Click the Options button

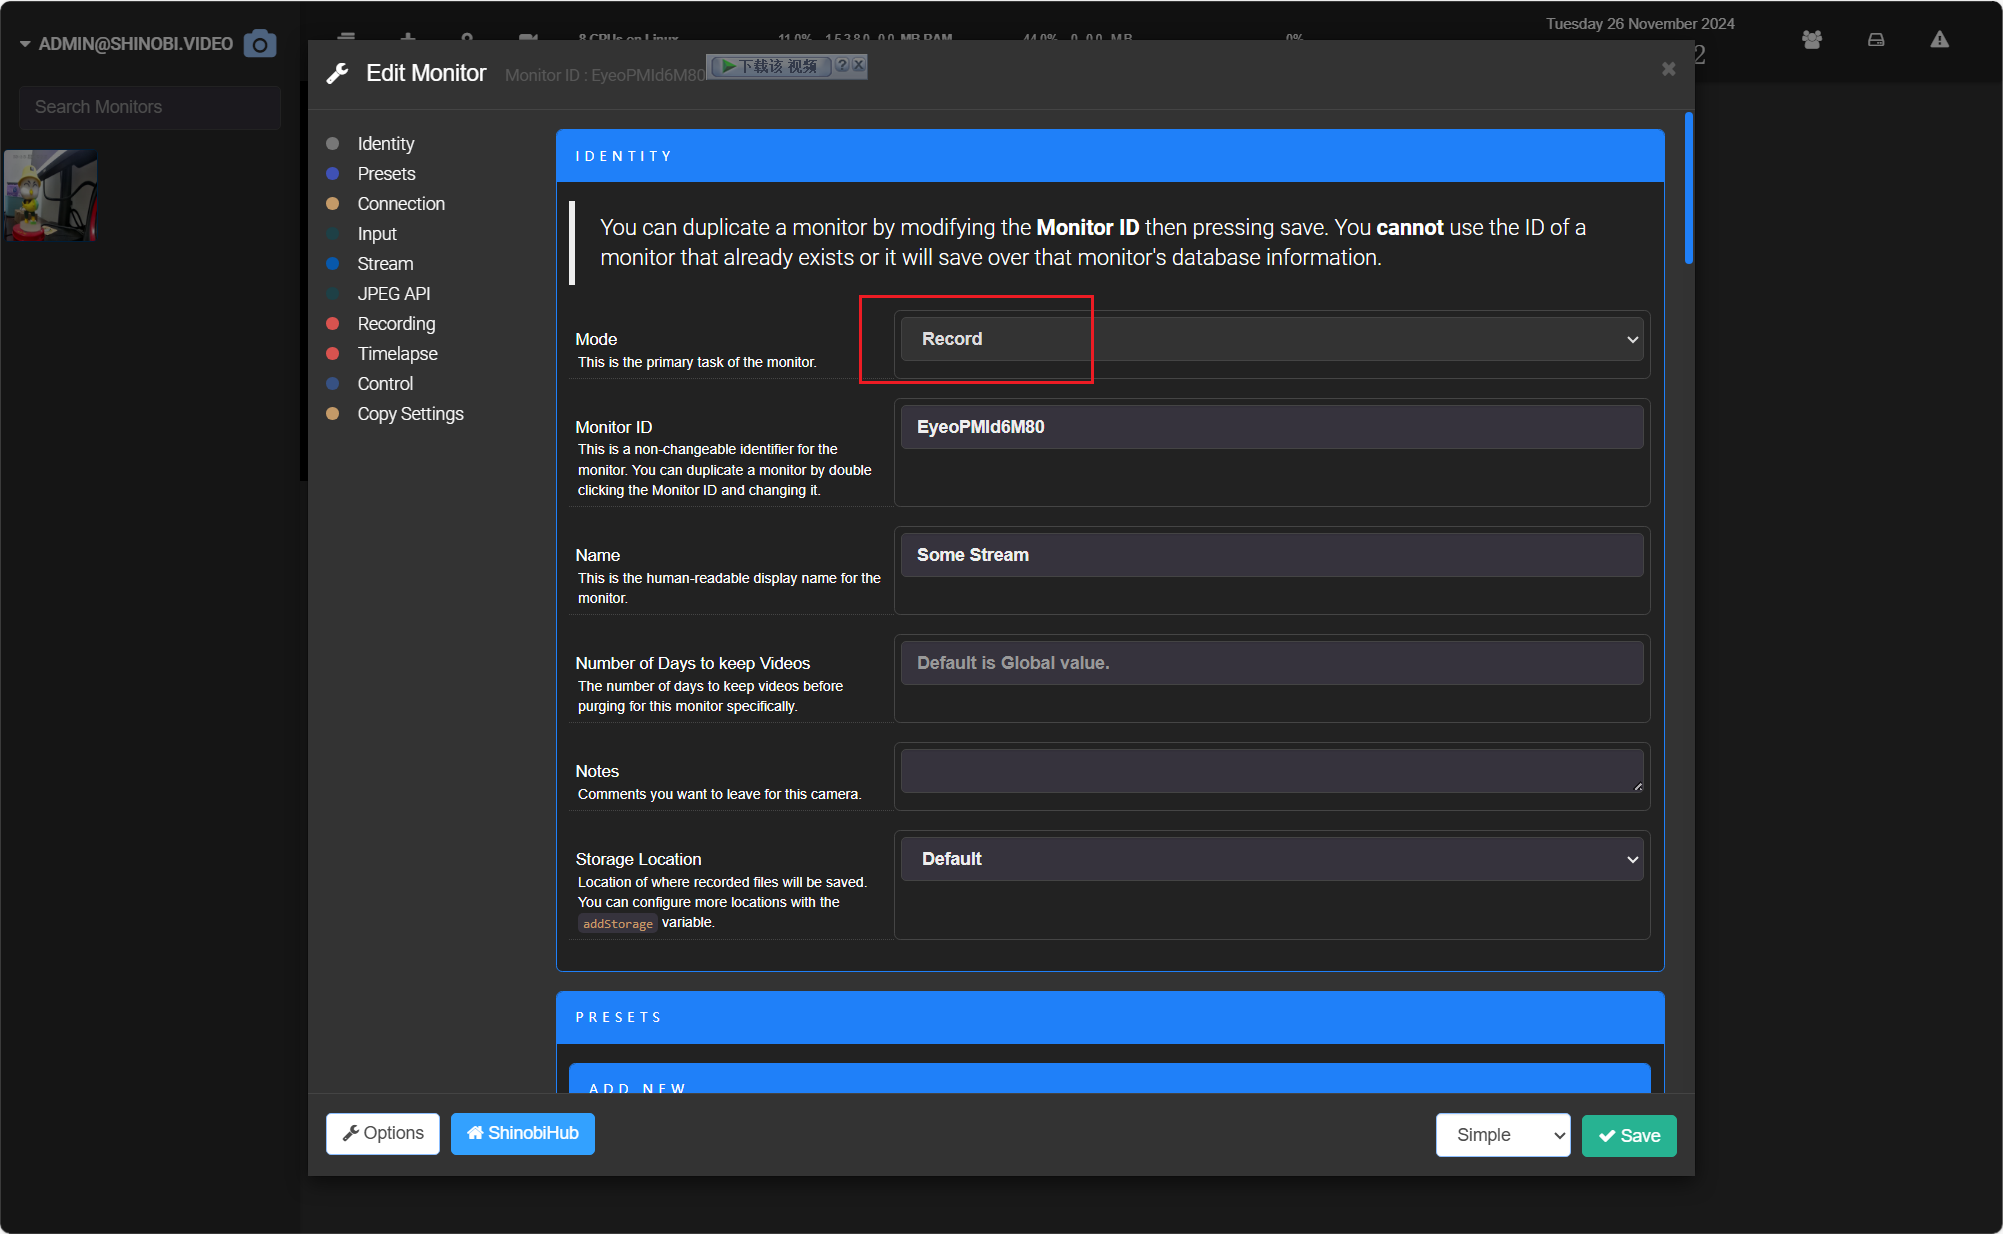(383, 1133)
